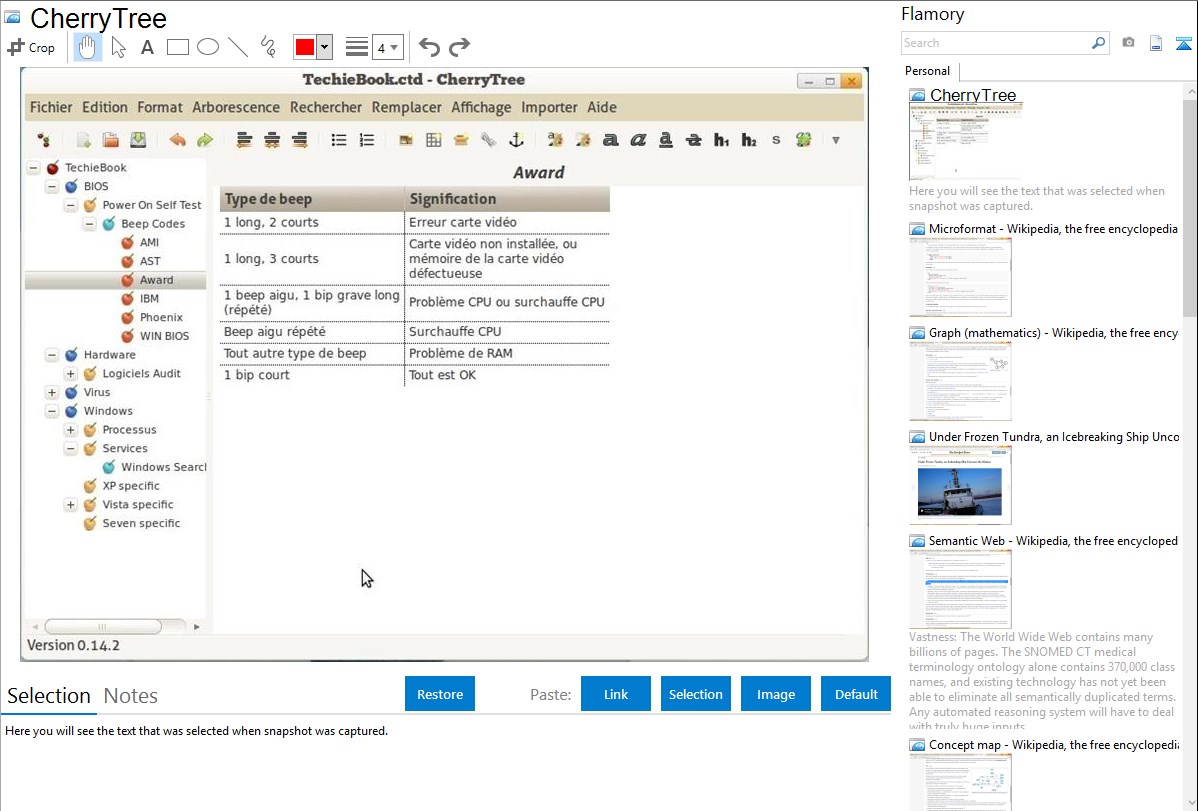Click the CherryTree italic text icon
The image size is (1198, 811).
point(638,140)
